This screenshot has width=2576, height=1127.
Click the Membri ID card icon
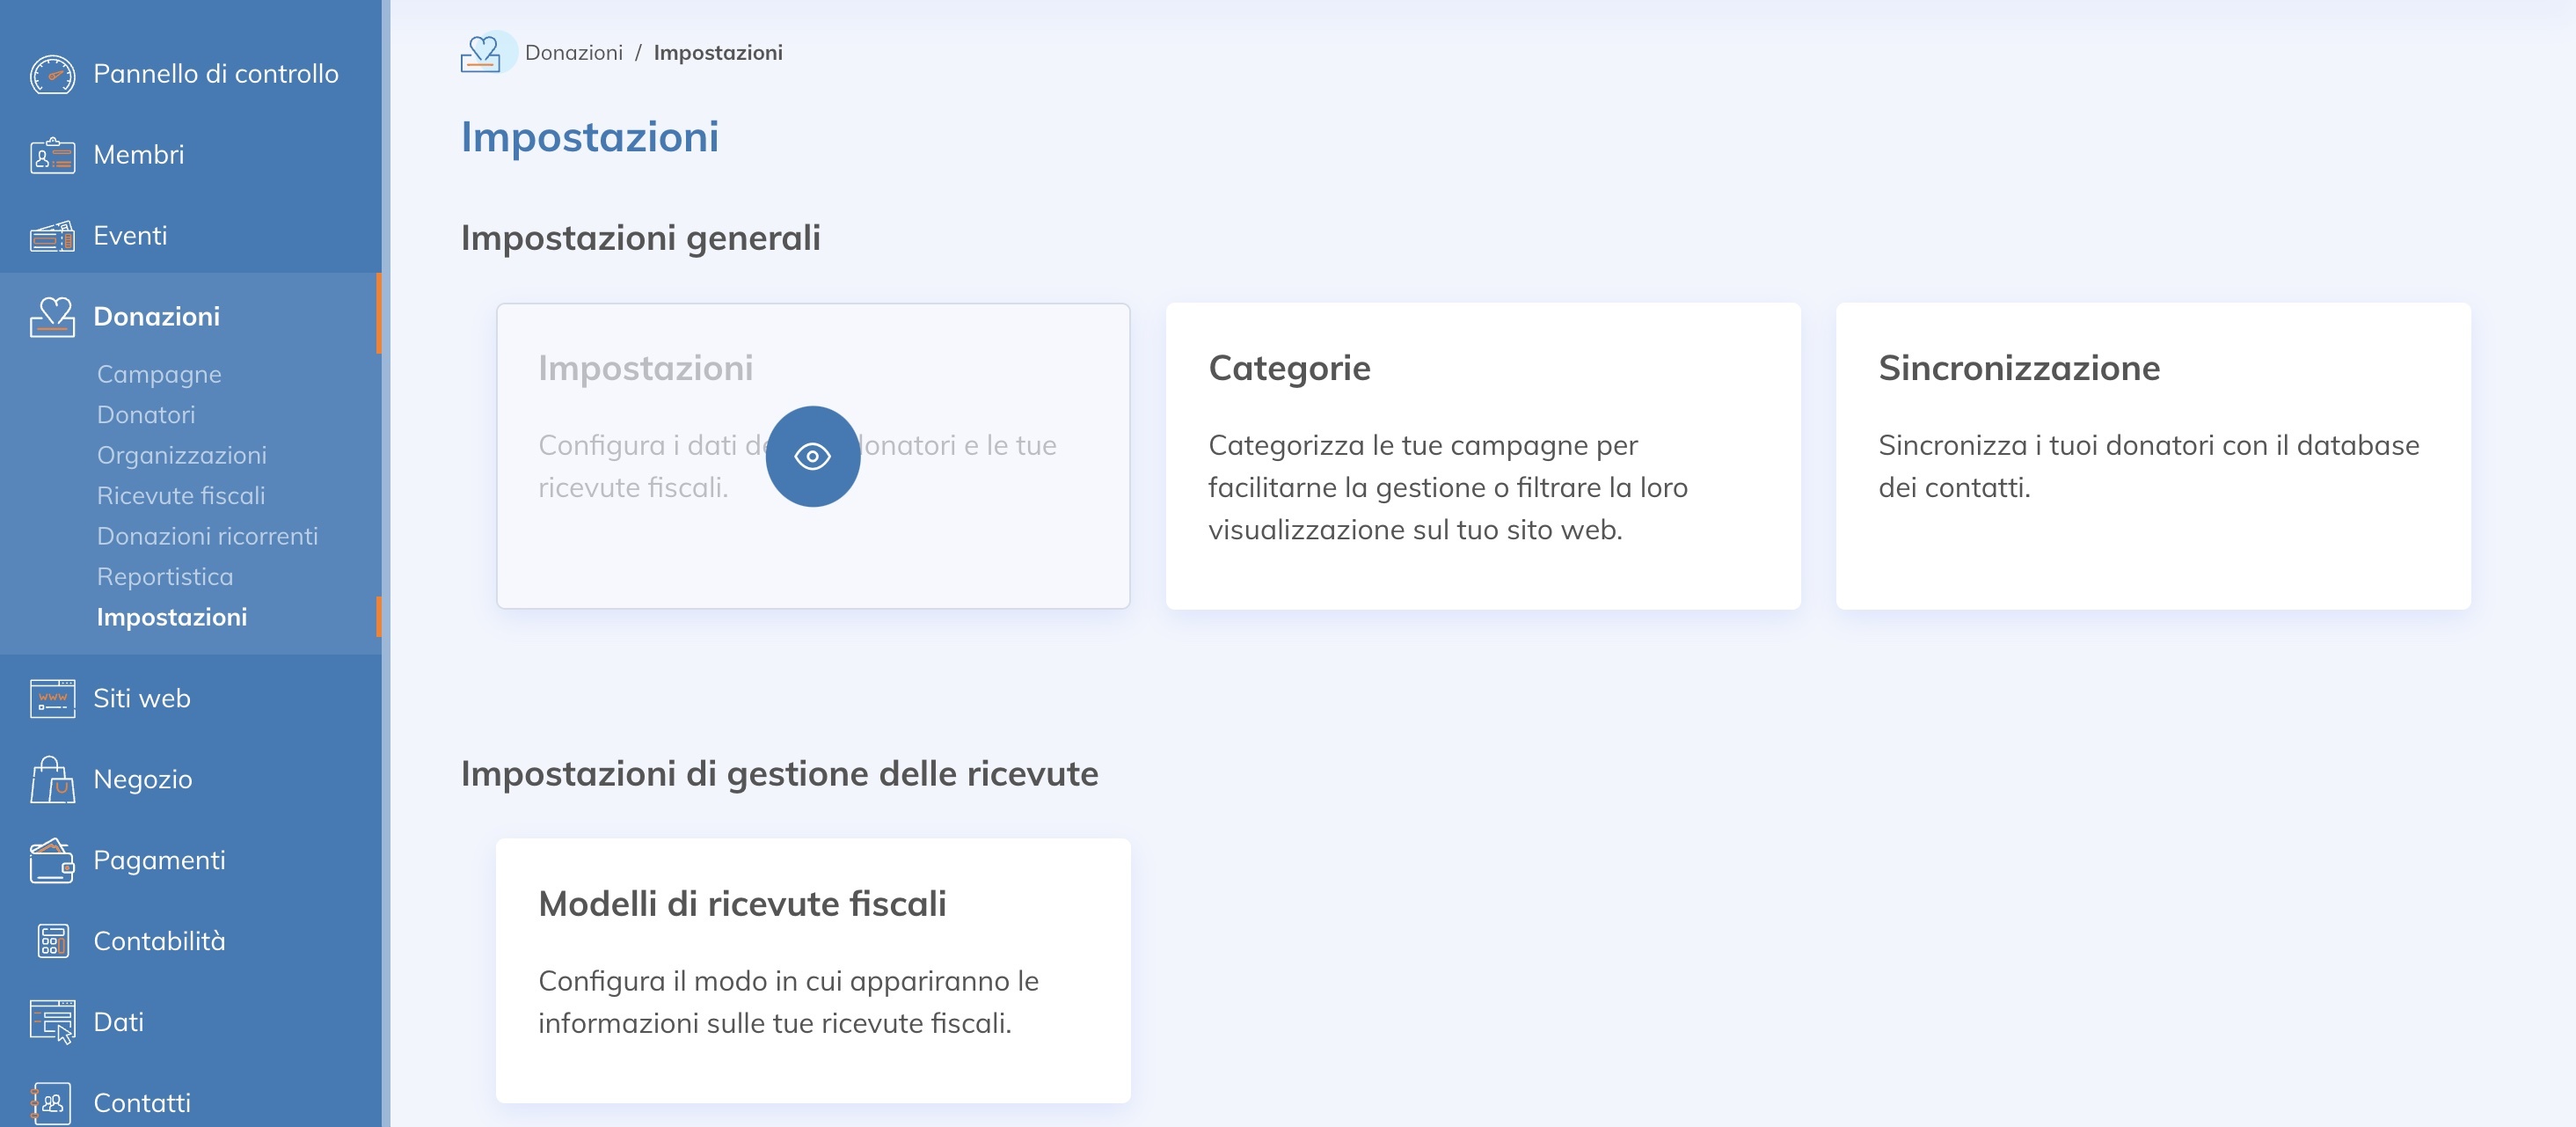point(52,155)
